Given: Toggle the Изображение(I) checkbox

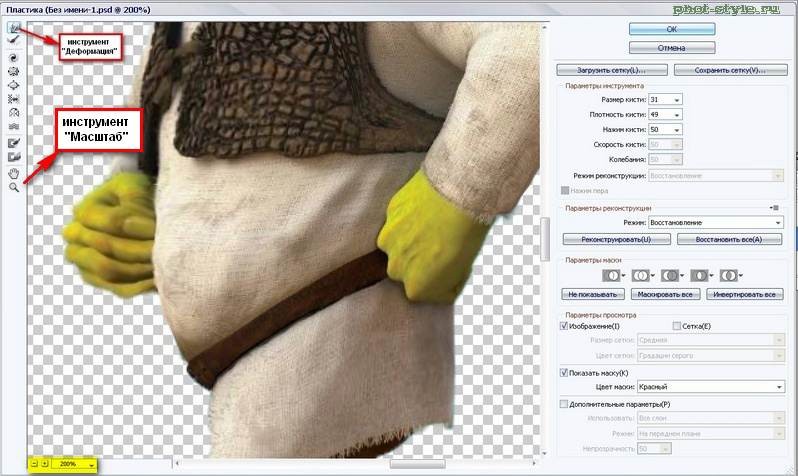Looking at the screenshot, I should 564,326.
